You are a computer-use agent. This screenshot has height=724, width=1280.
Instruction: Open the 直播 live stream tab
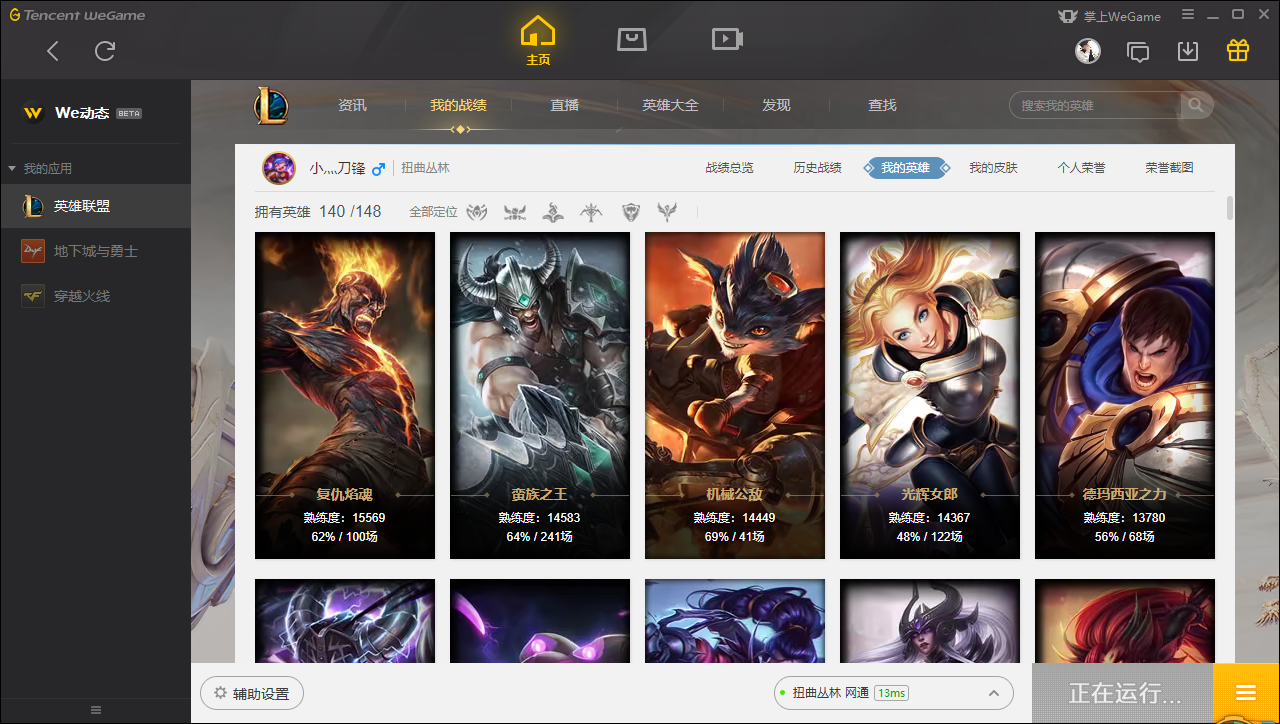[564, 105]
